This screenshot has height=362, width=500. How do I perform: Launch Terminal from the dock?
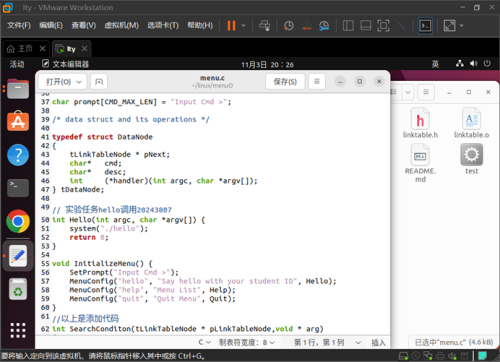click(18, 188)
